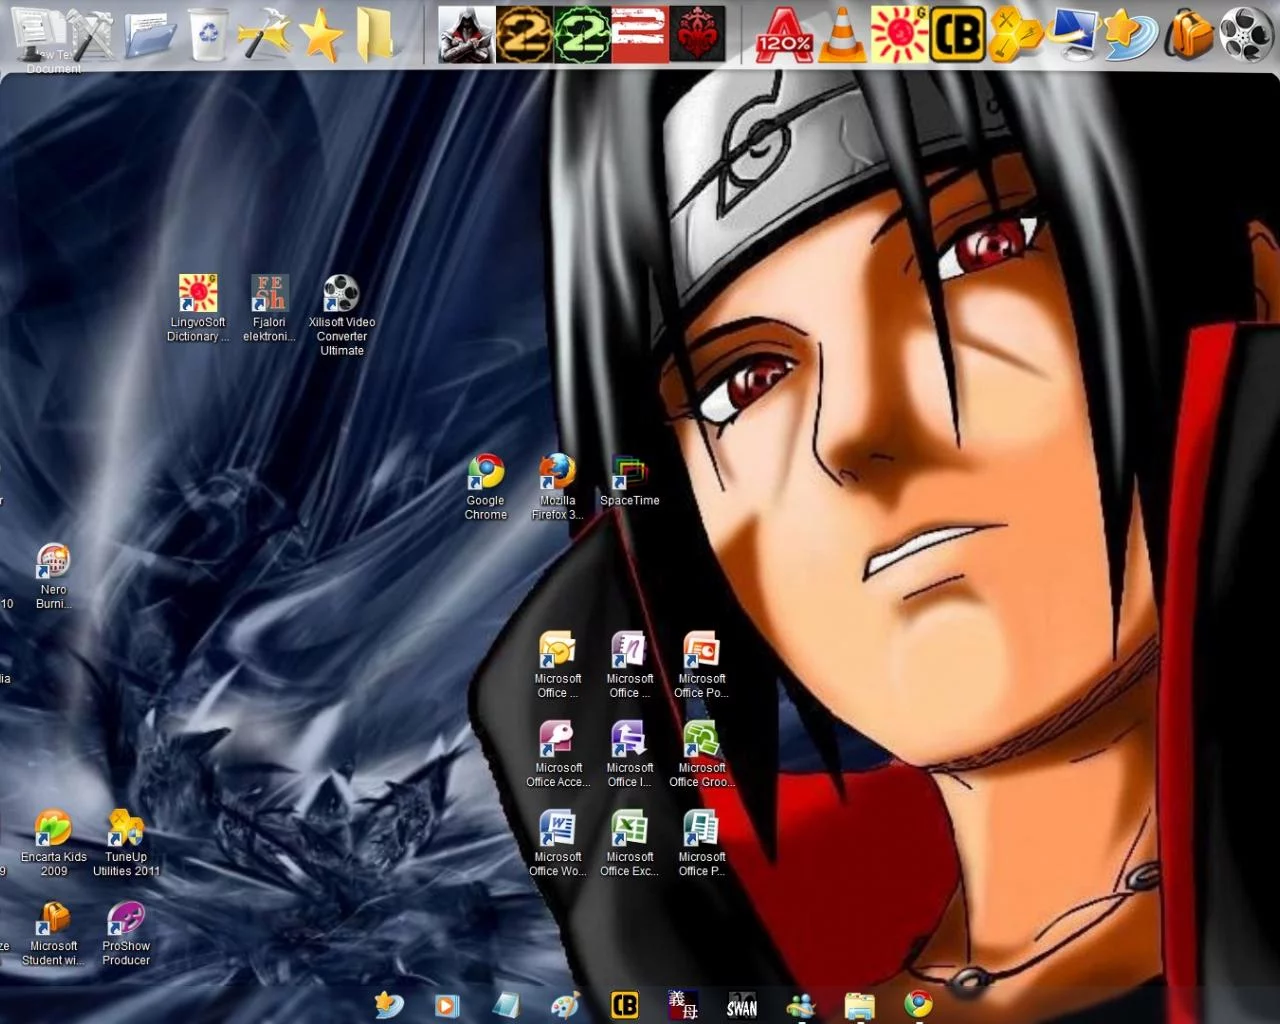Open the Recycle Bin in top dock
Viewport: 1280px width, 1024px height.
[208, 33]
